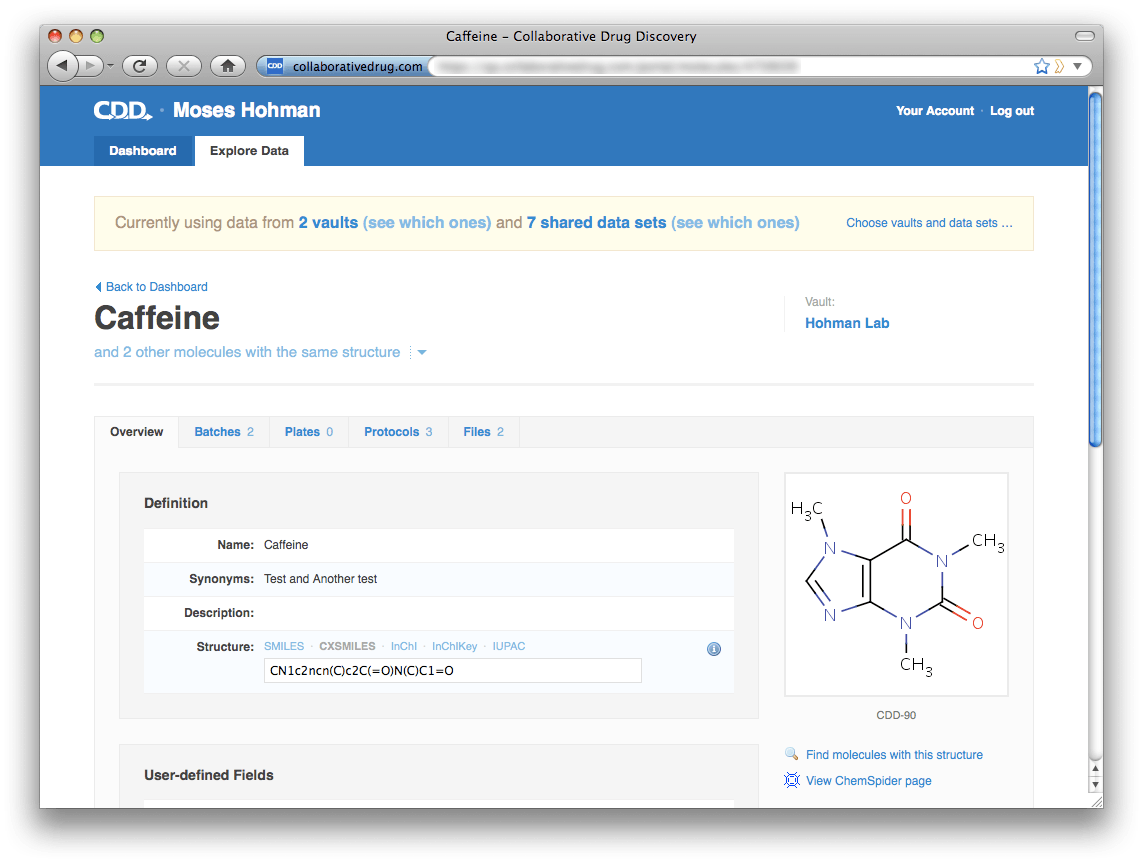Viewport: 1143px width, 863px height.
Task: Switch to the Dashboard tab
Action: tap(143, 151)
